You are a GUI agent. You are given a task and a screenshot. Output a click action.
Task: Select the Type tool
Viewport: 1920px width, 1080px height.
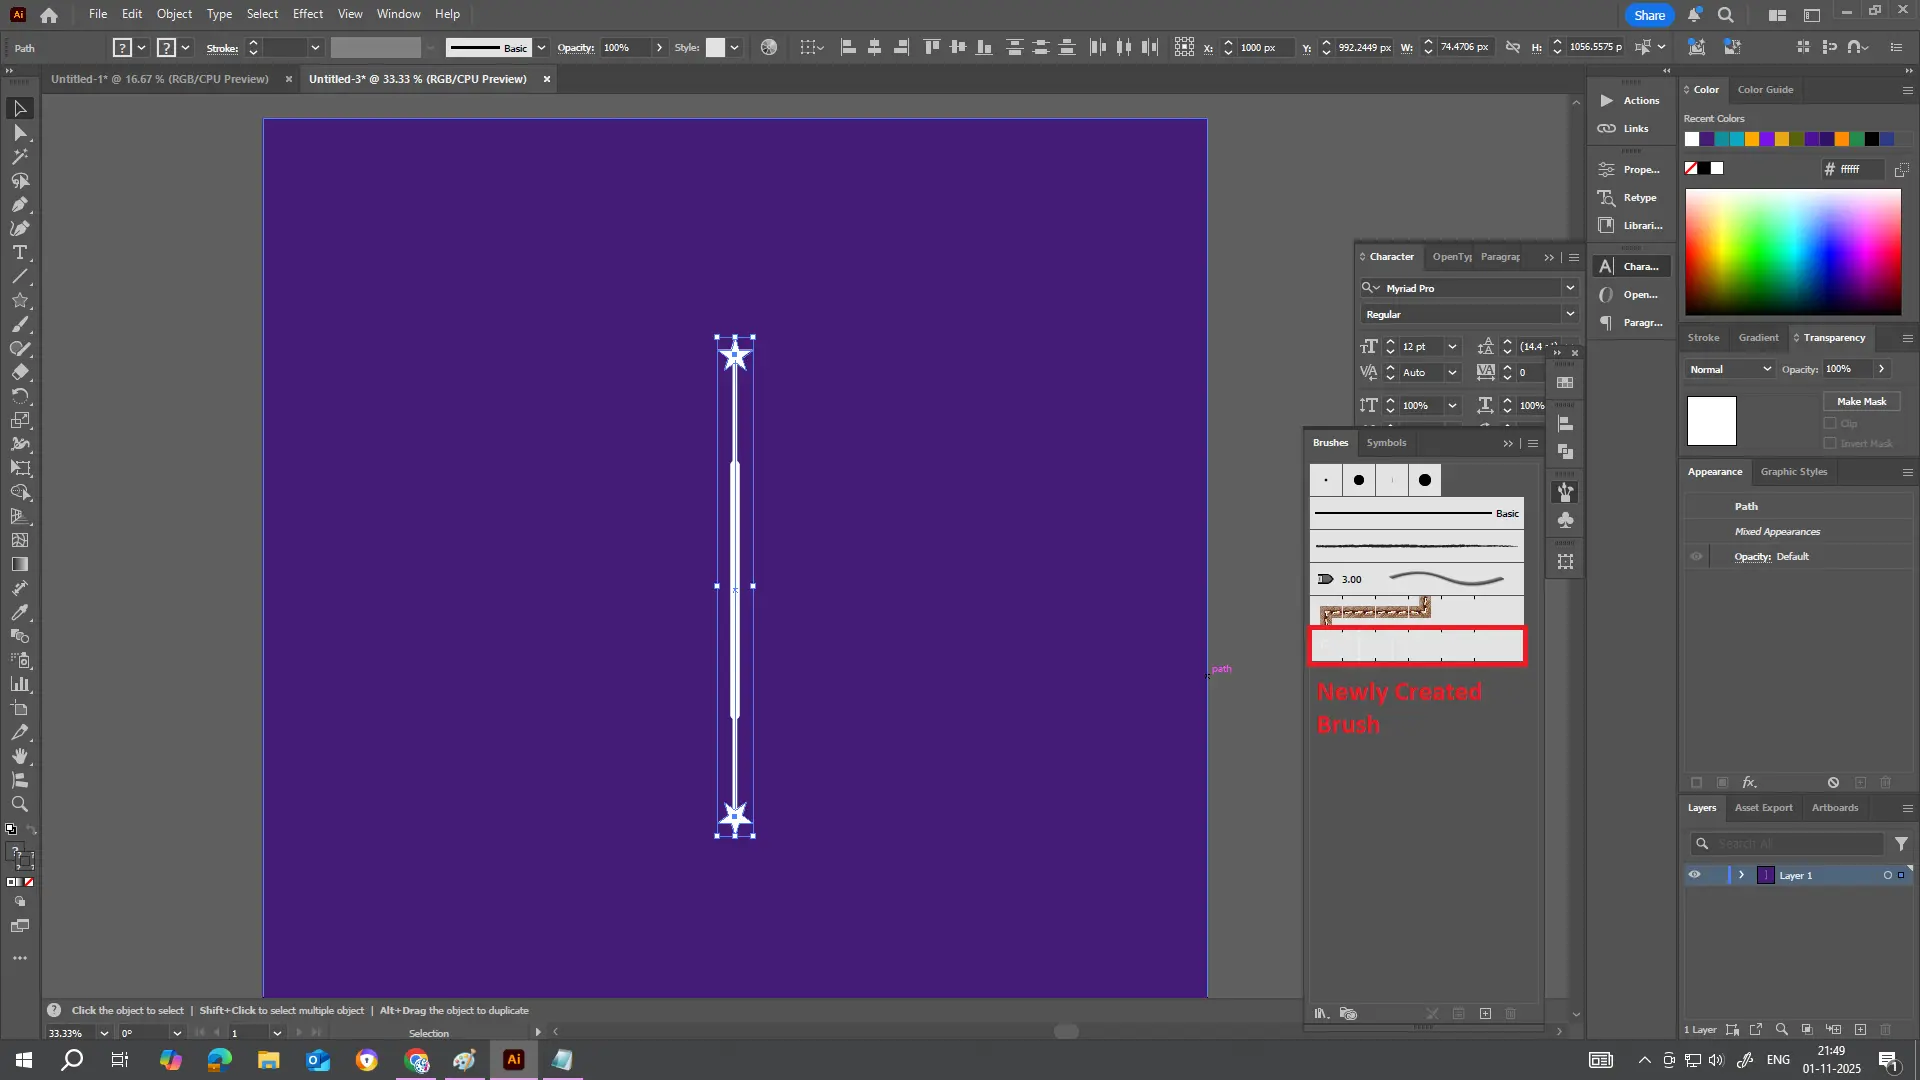[19, 253]
